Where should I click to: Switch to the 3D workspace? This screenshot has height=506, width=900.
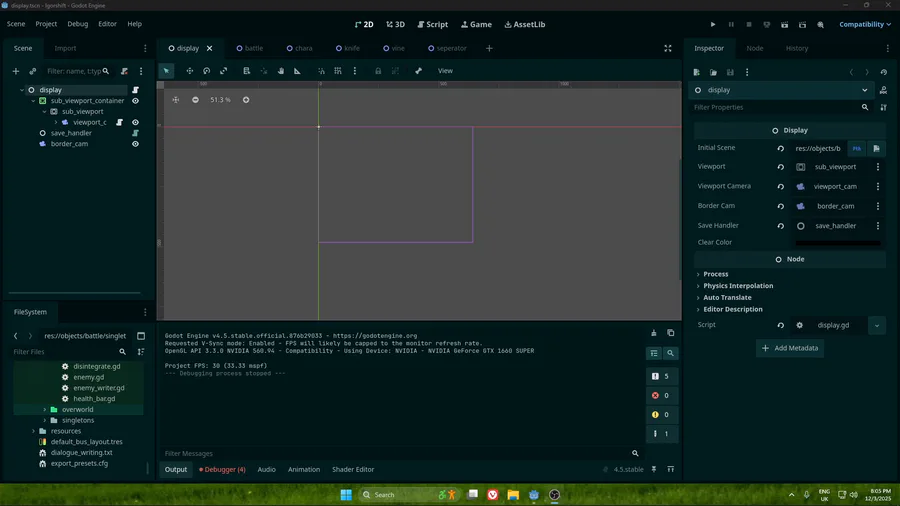coord(395,25)
